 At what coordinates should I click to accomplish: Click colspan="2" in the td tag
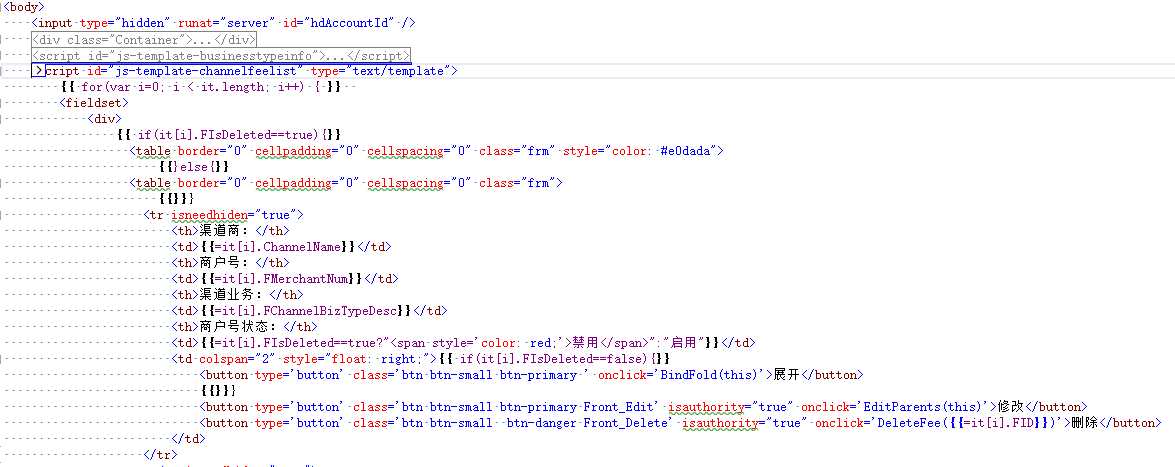point(235,358)
